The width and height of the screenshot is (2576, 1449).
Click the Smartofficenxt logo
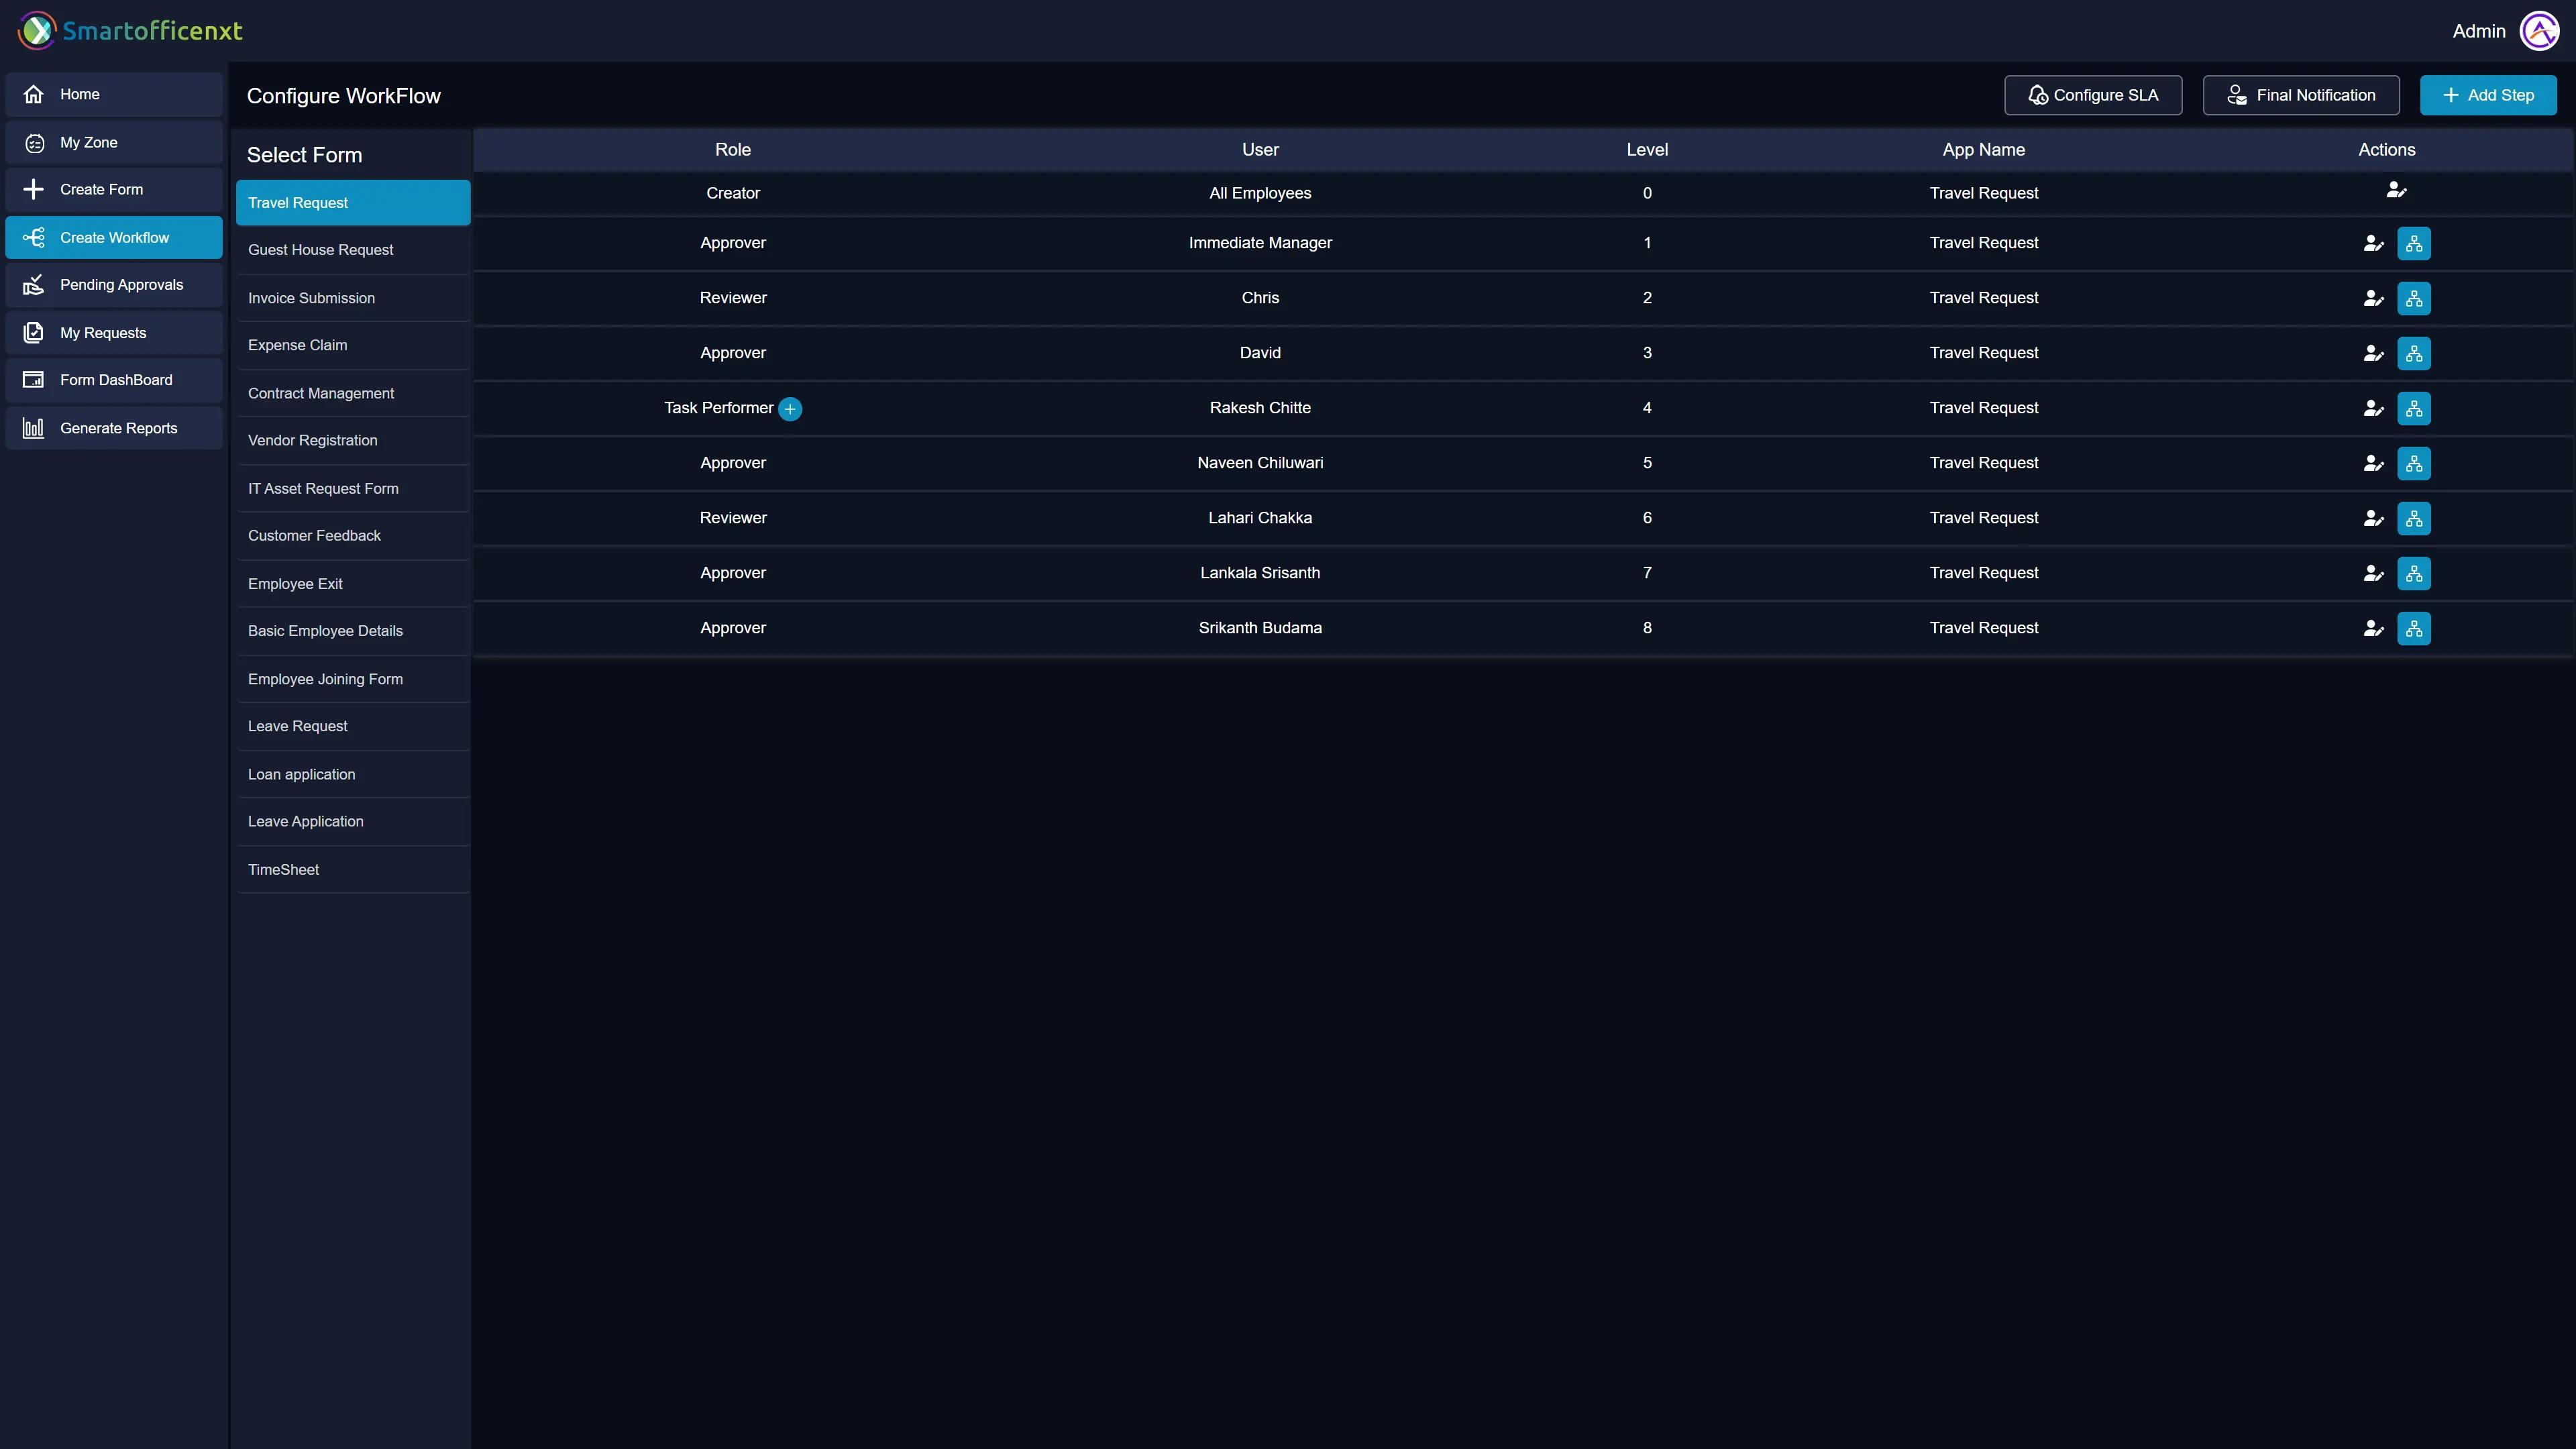130,31
